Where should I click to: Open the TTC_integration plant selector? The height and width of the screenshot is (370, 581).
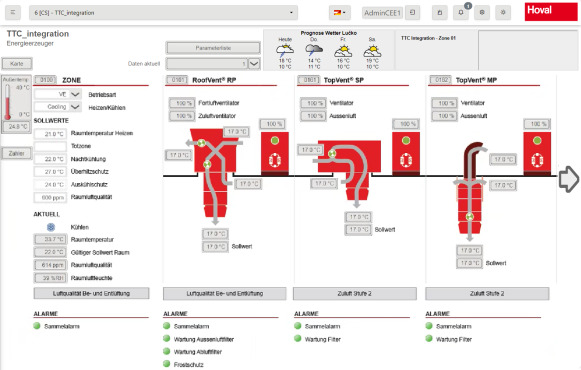click(163, 13)
